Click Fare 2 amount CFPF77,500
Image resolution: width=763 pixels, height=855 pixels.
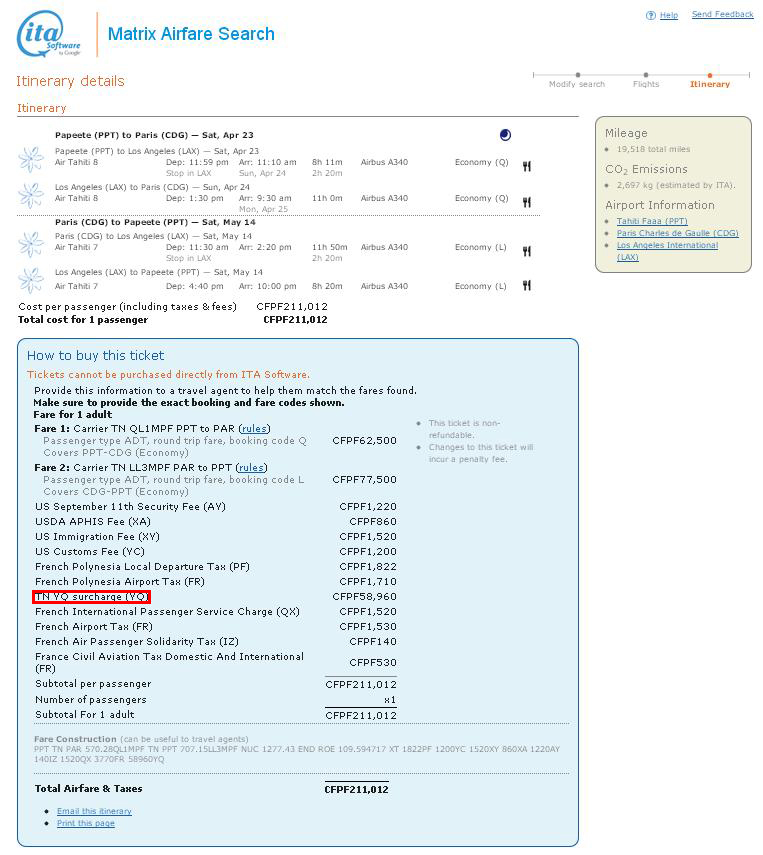point(364,479)
